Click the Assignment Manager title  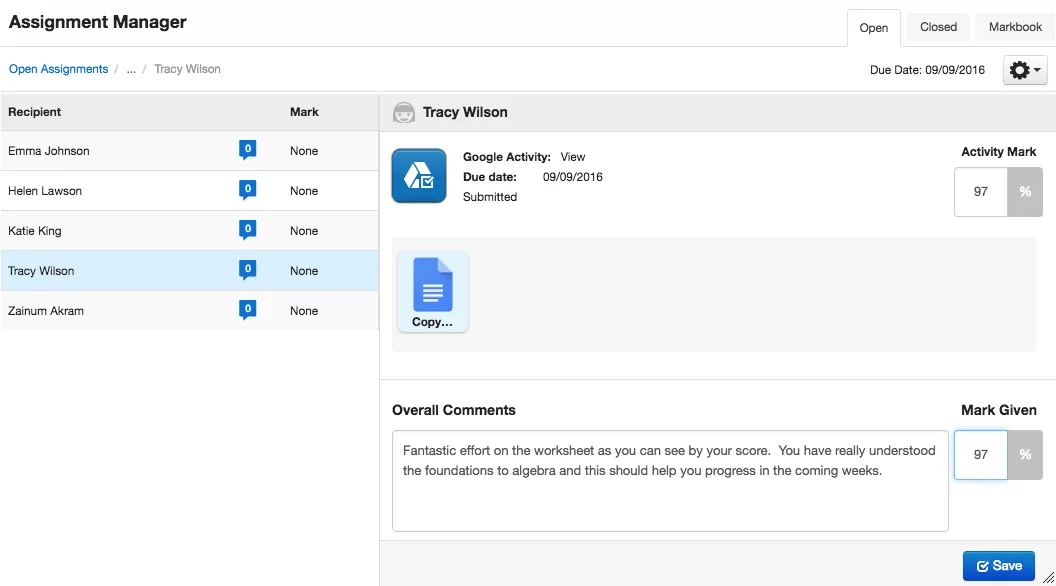[x=98, y=22]
